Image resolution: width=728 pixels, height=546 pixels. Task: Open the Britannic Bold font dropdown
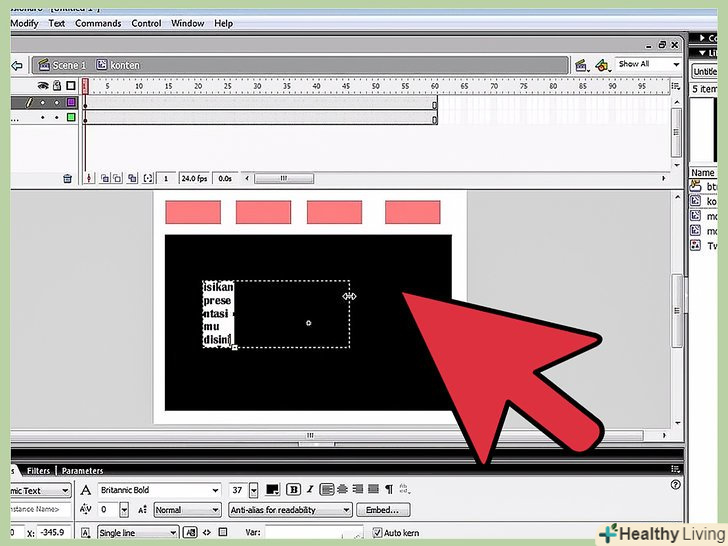159,490
